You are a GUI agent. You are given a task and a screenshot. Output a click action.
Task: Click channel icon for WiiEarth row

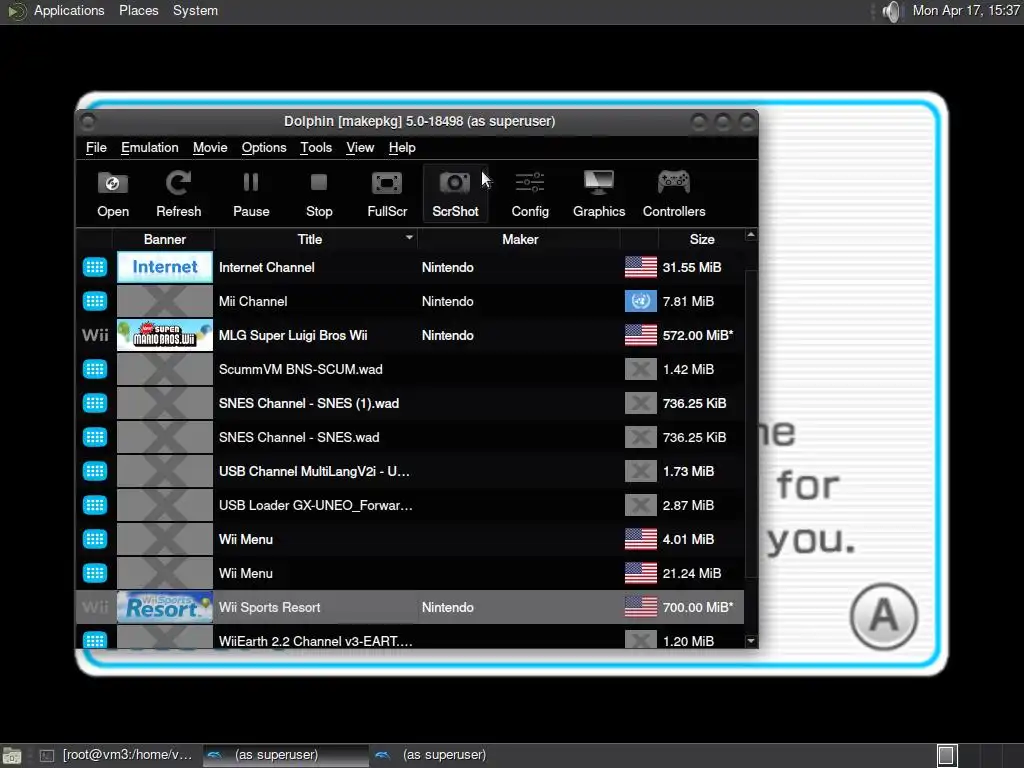[95, 640]
